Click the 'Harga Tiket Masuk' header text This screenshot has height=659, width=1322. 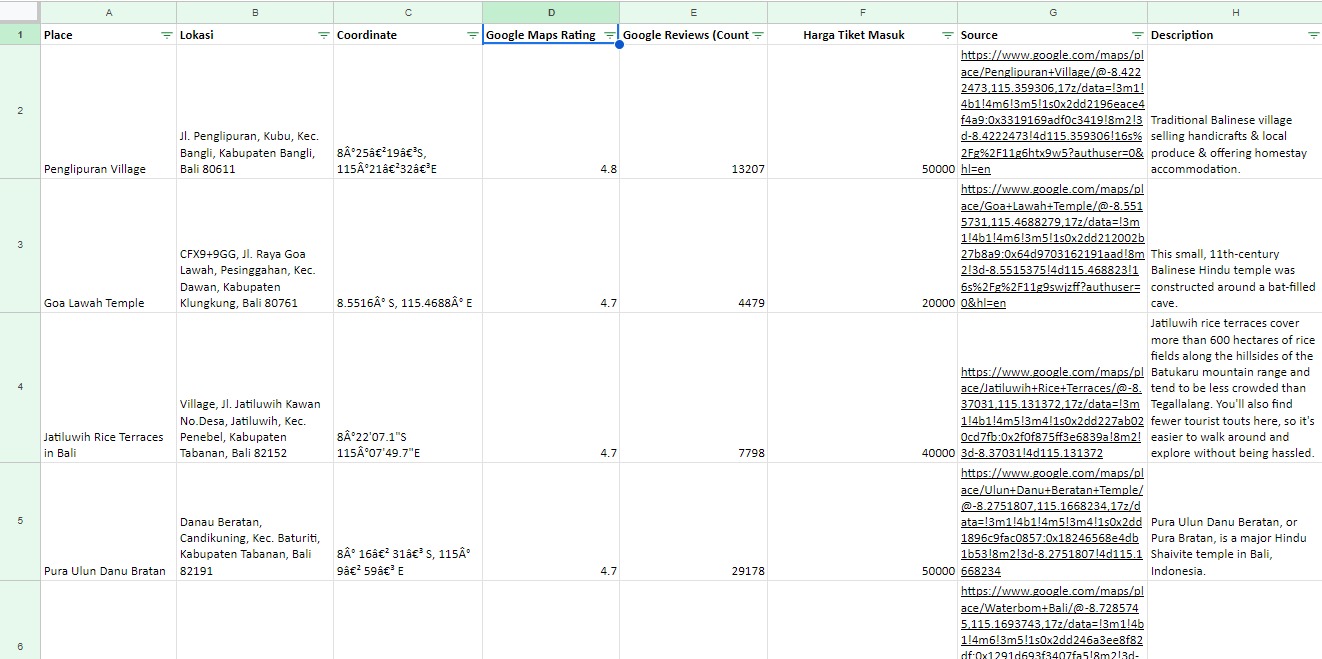(x=854, y=35)
